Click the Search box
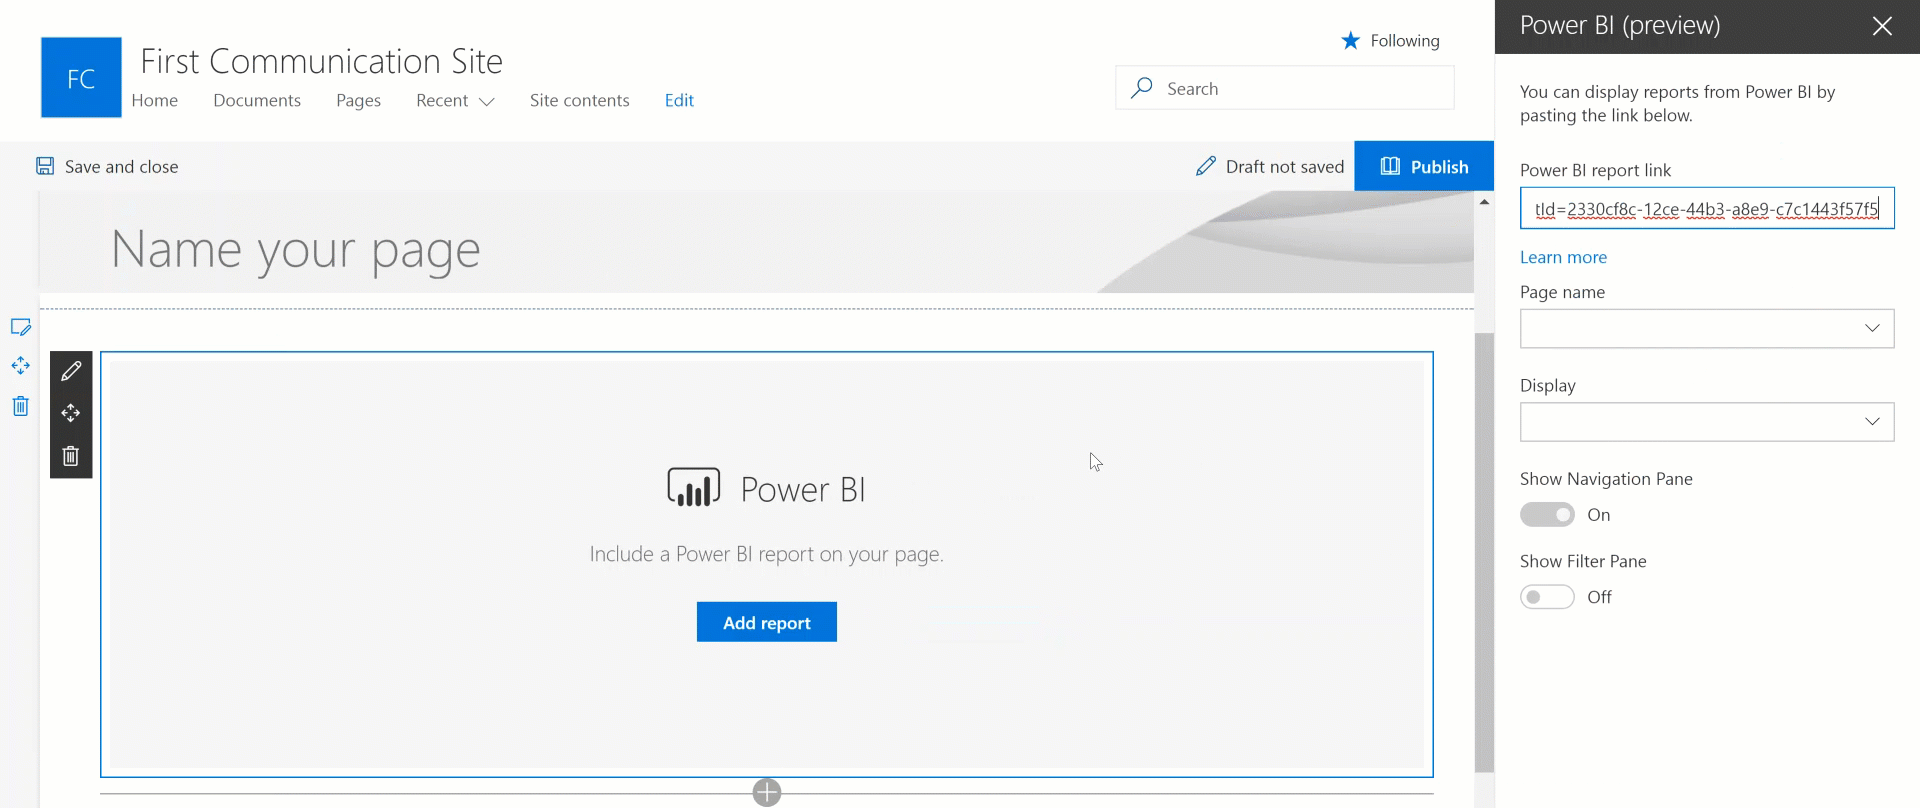This screenshot has height=808, width=1920. [1285, 88]
